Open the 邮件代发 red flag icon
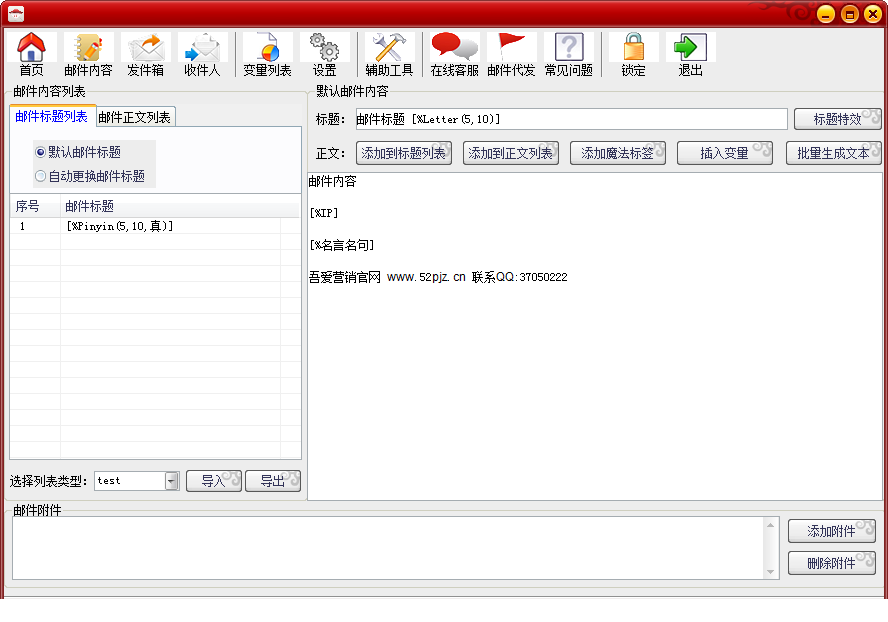The height and width of the screenshot is (622, 888). (511, 54)
